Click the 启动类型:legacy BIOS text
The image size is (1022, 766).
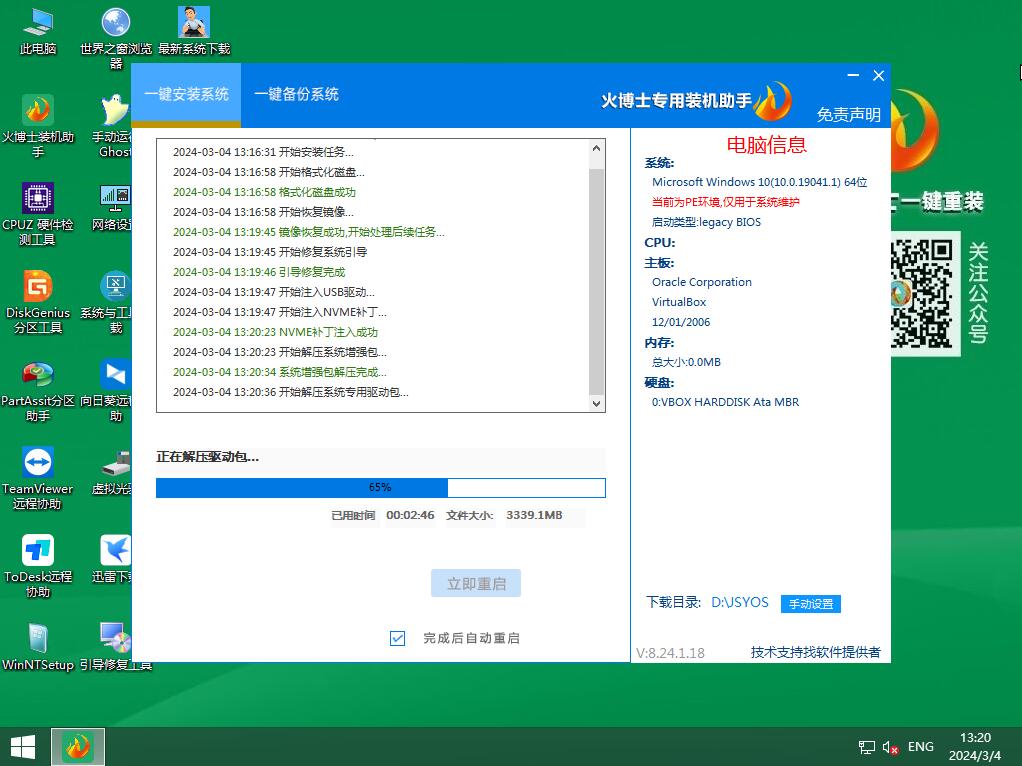(x=707, y=222)
